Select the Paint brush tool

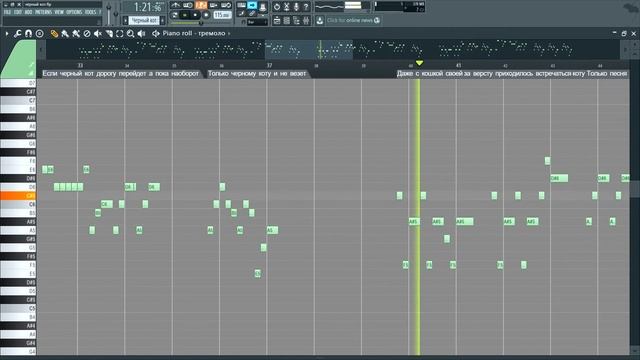click(65, 33)
